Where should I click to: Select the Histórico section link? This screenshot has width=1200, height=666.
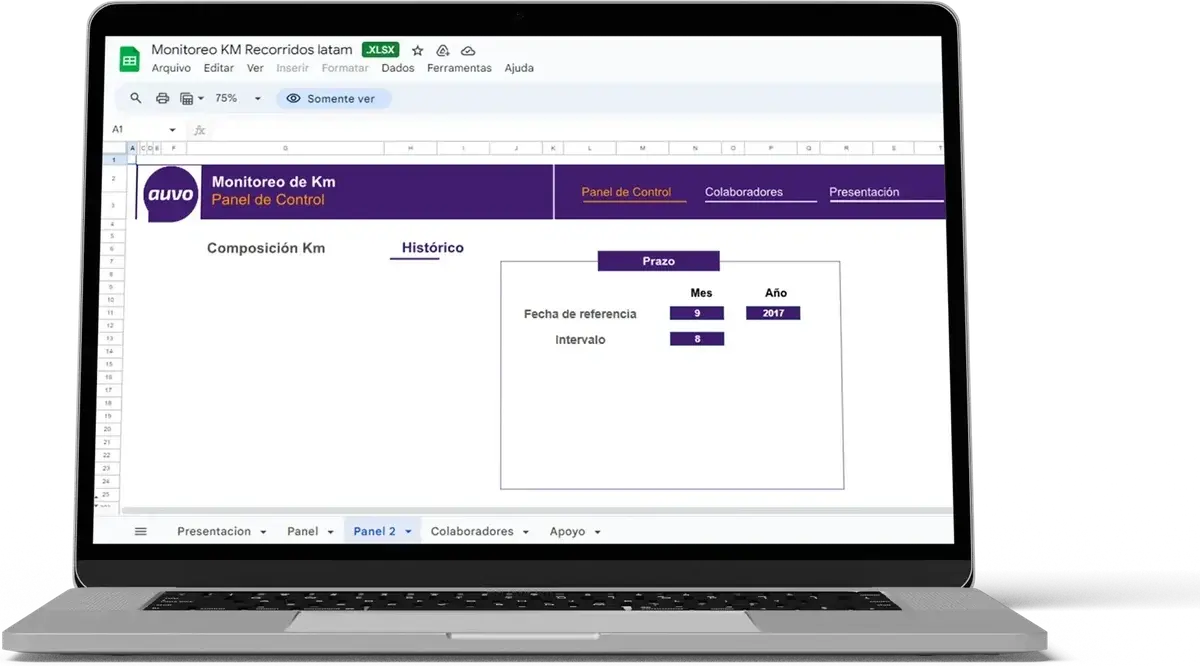[433, 248]
